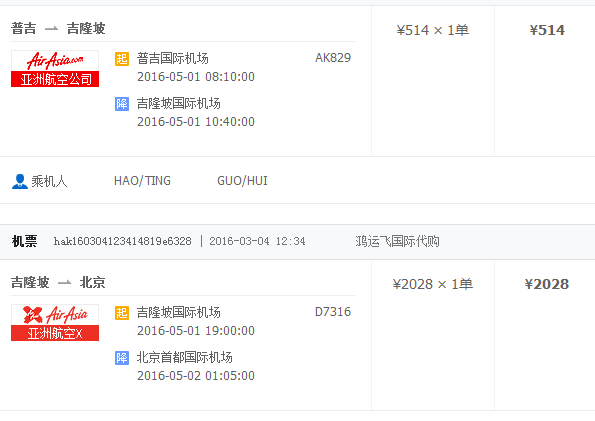
Task: Click the AirAsia X 亚洲航空X logo
Action: coord(55,323)
